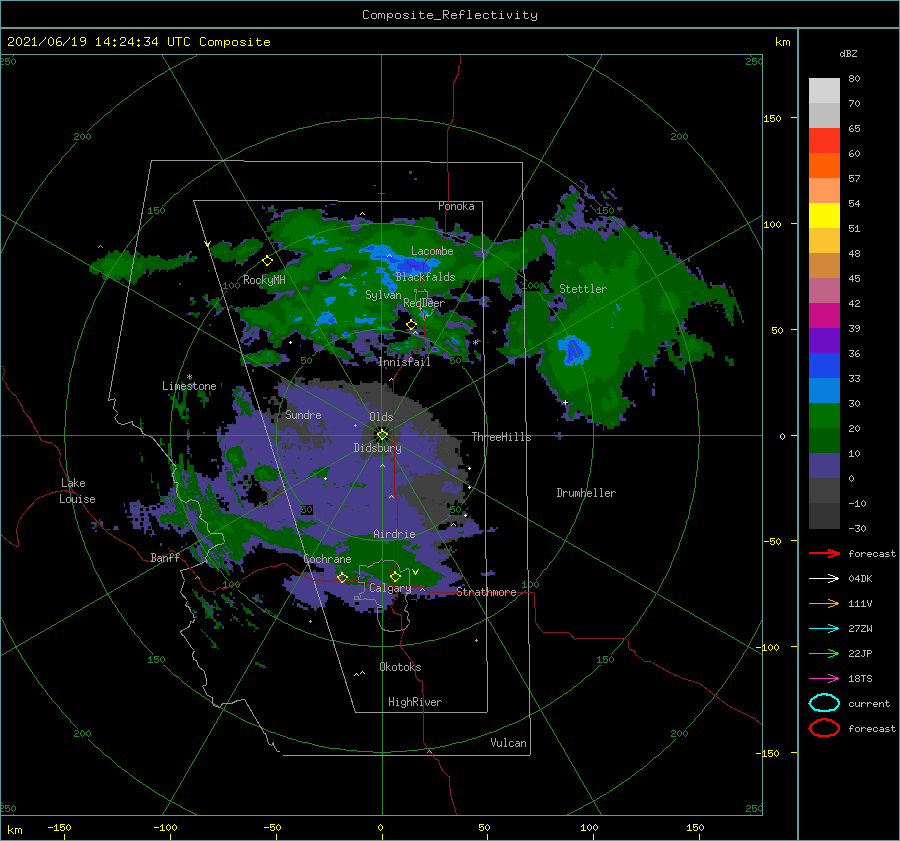900x841 pixels.
Task: Select the orange 57-60 dBZ swatch
Action: pos(824,166)
